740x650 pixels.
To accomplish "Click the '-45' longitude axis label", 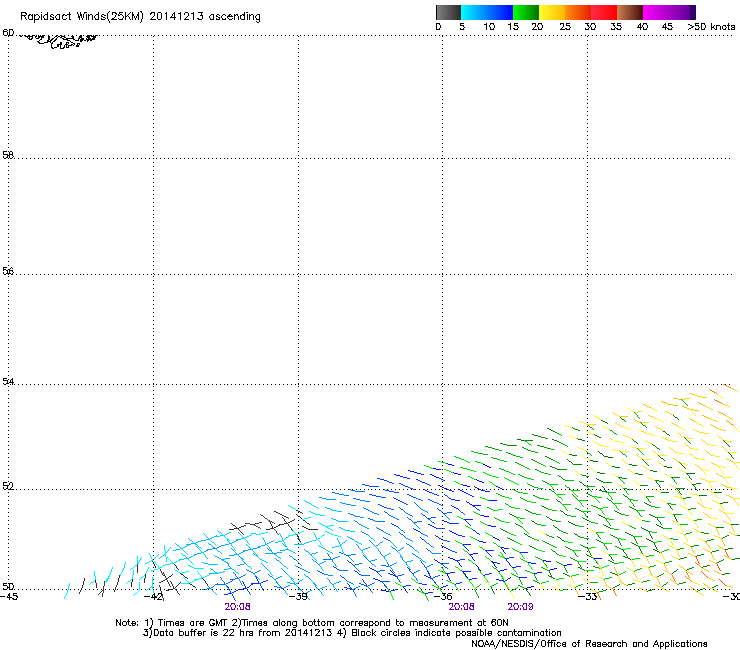I will pyautogui.click(x=9, y=596).
